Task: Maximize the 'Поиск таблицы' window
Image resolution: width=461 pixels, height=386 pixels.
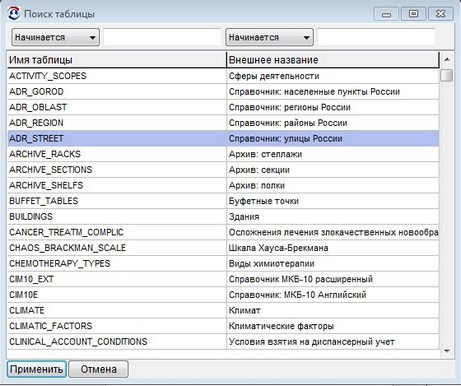Action: point(413,14)
